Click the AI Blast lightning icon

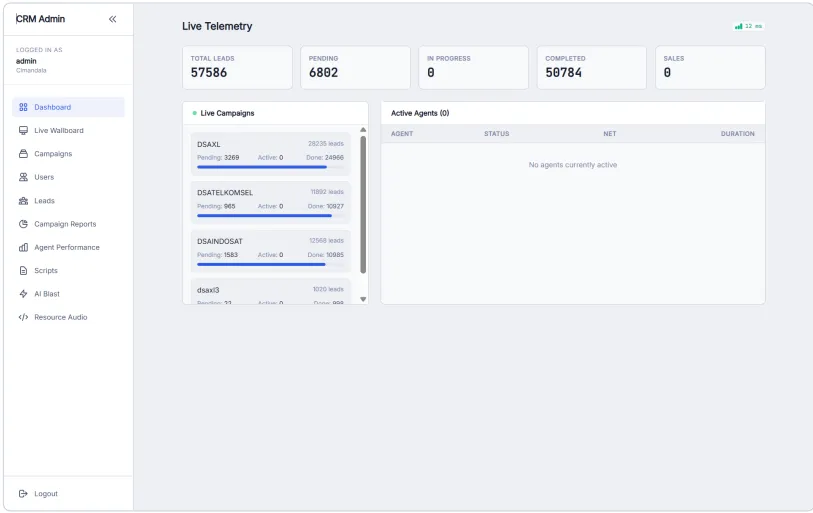[x=23, y=294]
